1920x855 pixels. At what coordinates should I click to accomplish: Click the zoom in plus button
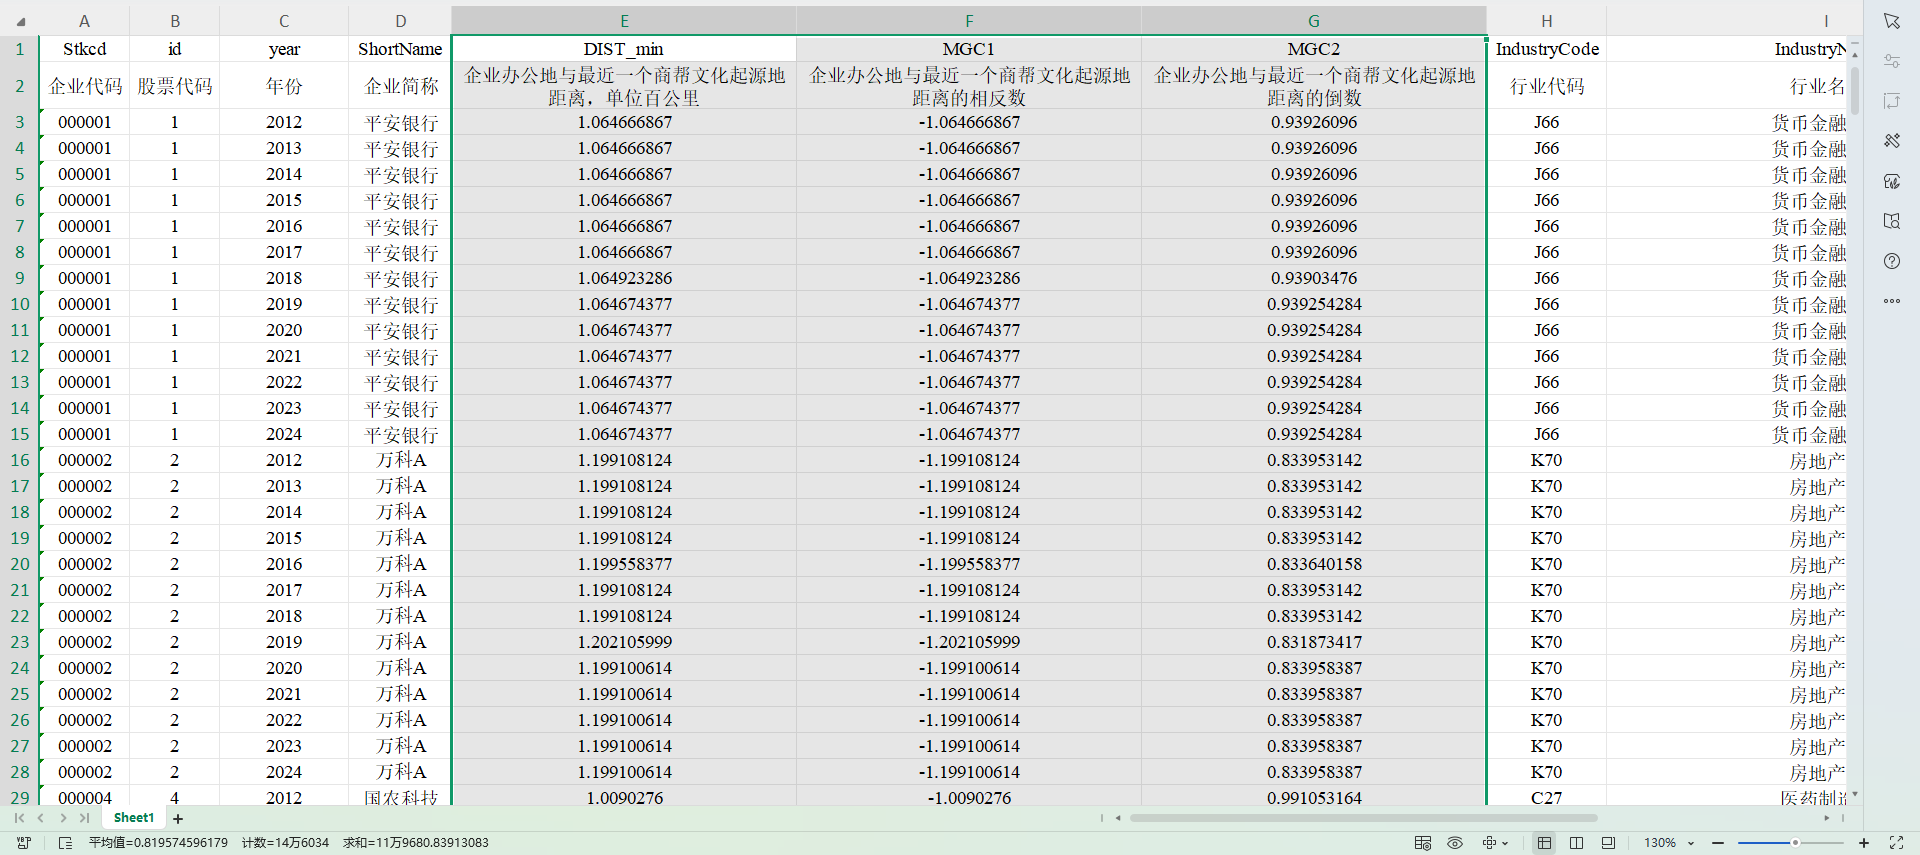(1864, 843)
